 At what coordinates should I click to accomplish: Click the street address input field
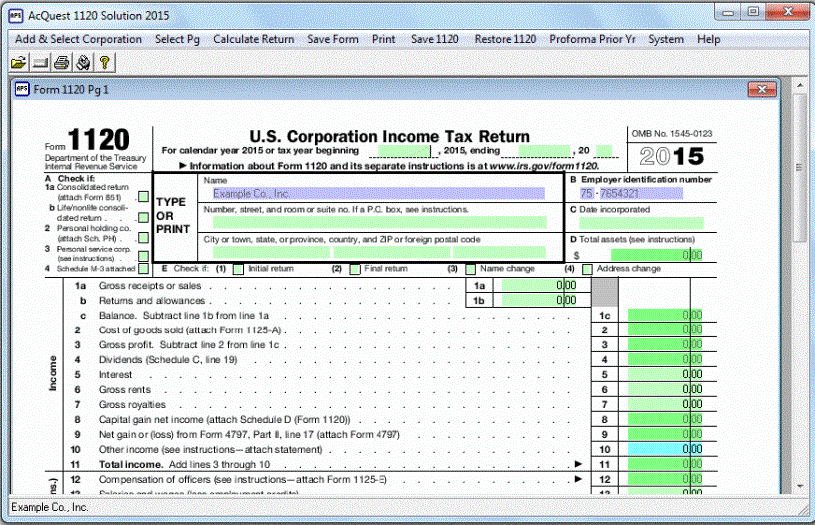coord(380,222)
